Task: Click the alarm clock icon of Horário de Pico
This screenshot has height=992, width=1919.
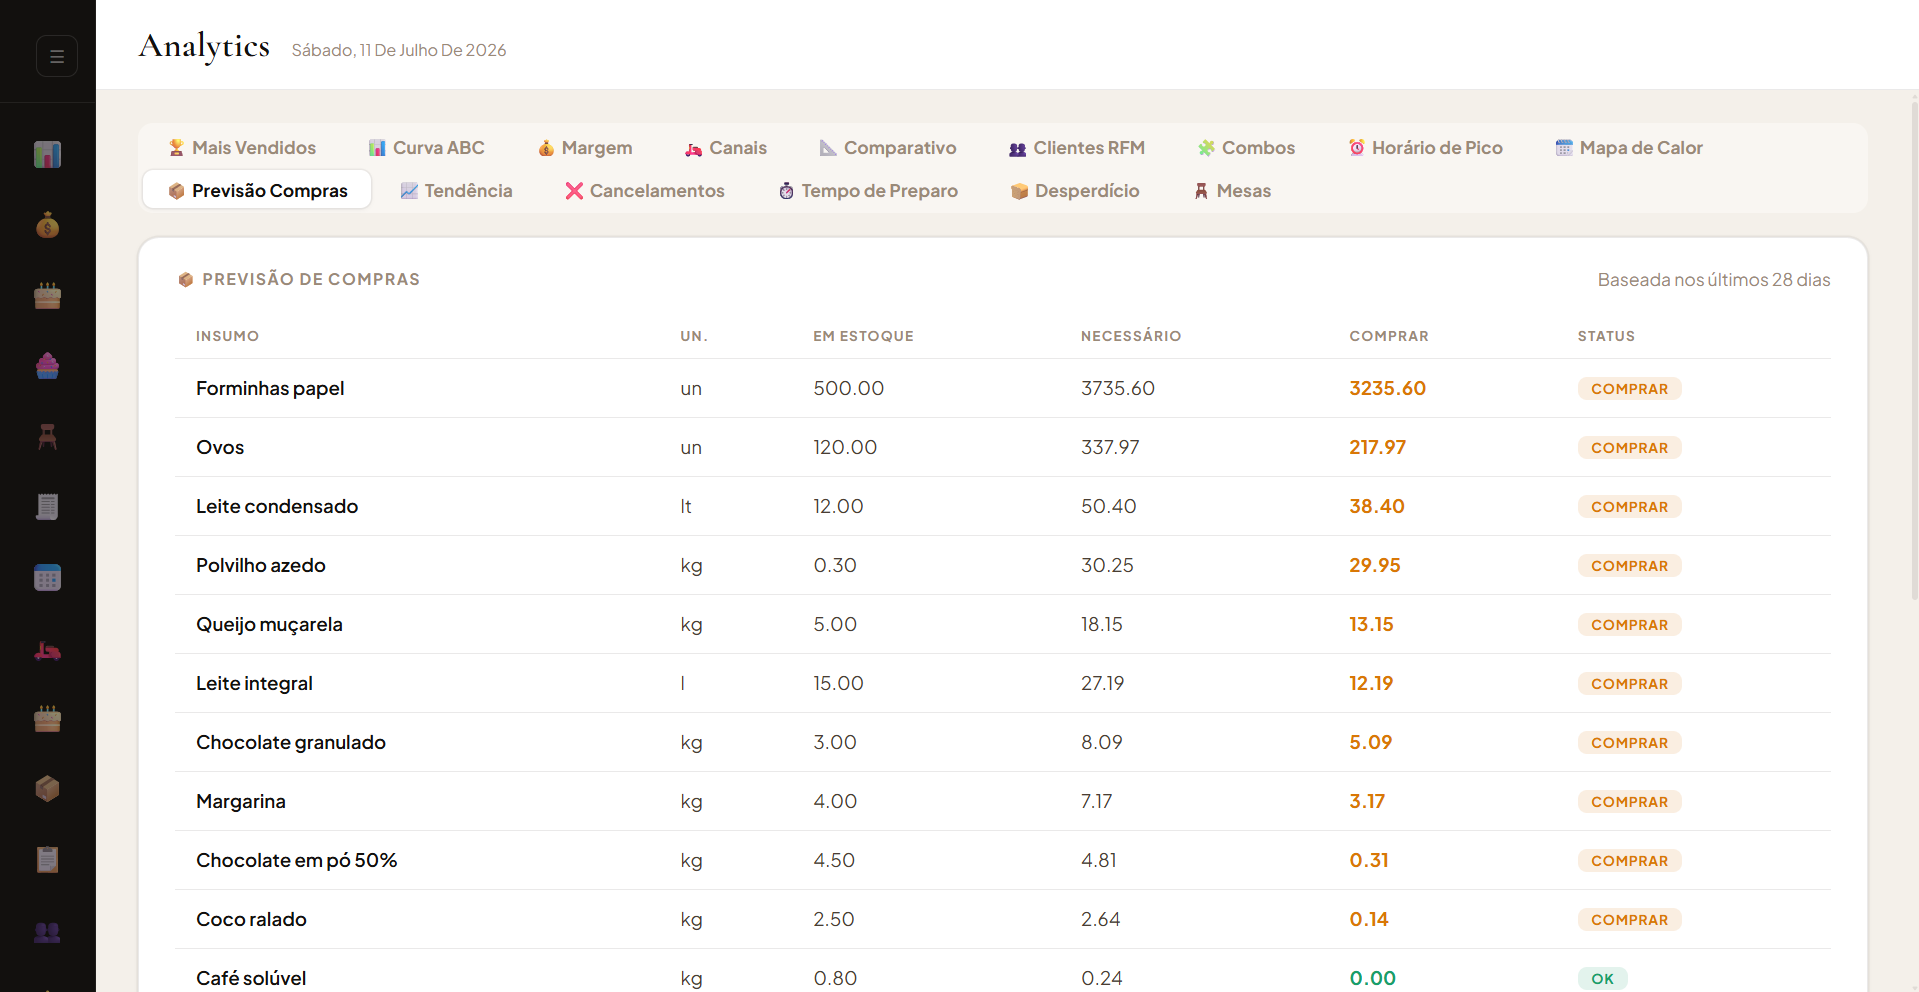Action: click(x=1357, y=148)
